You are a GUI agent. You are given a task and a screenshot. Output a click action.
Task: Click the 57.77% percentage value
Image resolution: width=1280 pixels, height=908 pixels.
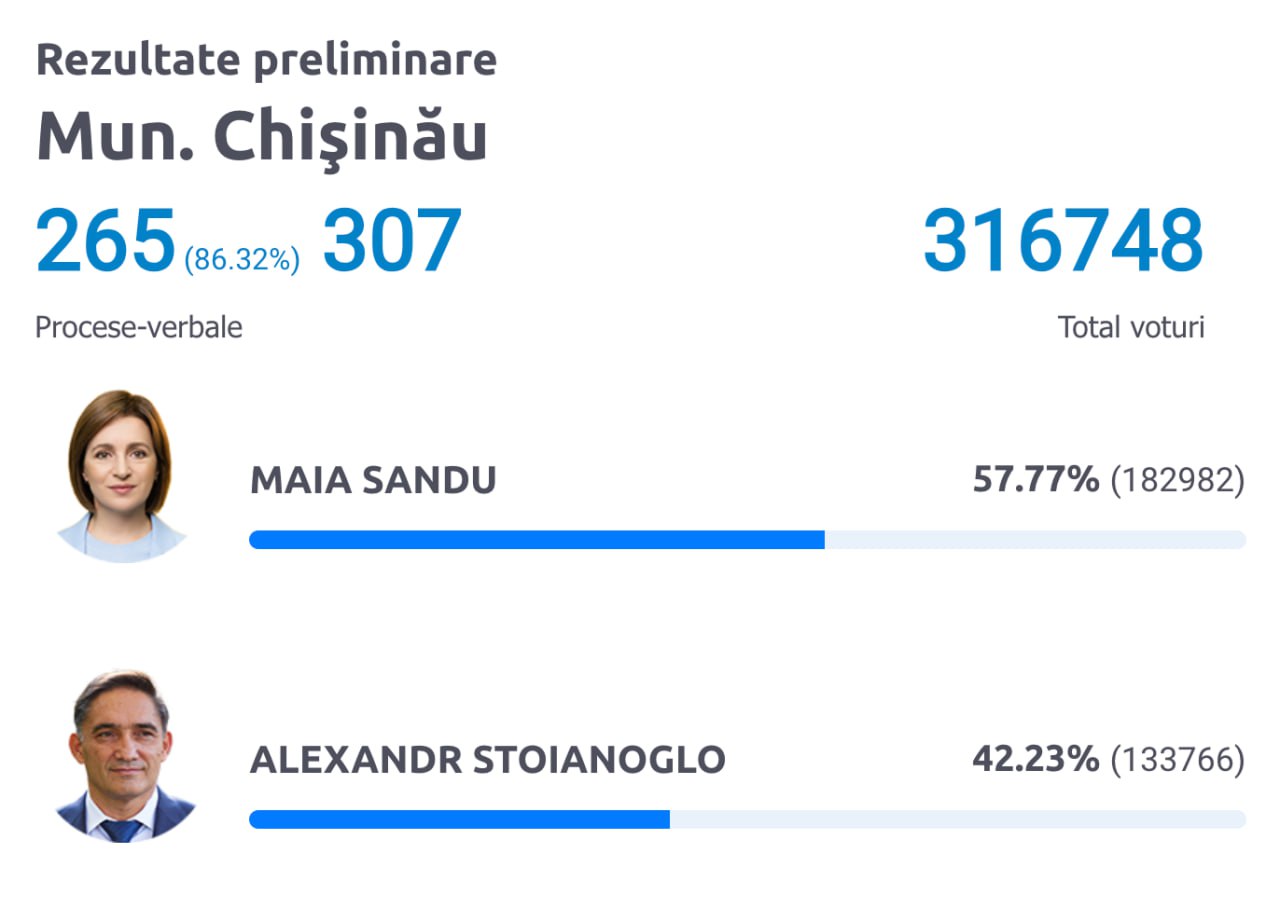pos(1036,481)
